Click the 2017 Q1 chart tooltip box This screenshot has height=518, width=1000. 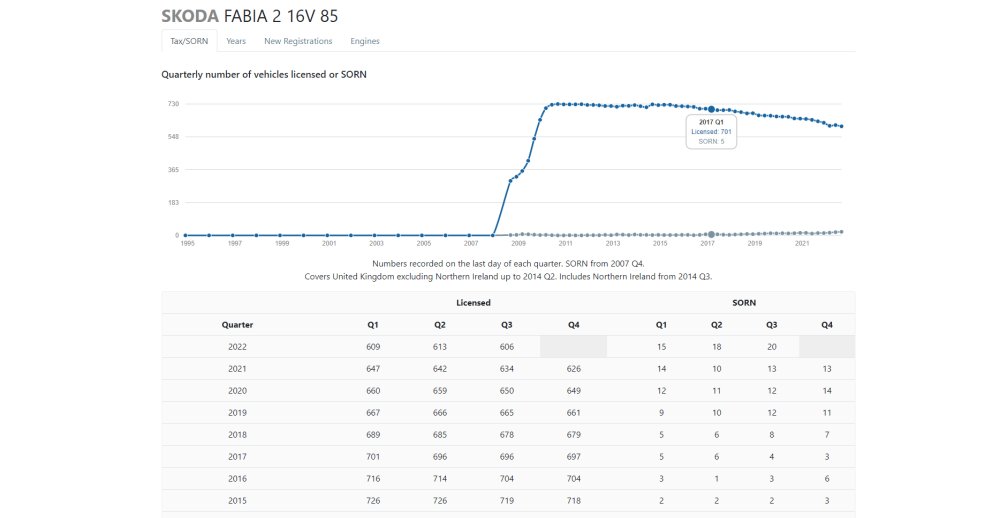(711, 132)
